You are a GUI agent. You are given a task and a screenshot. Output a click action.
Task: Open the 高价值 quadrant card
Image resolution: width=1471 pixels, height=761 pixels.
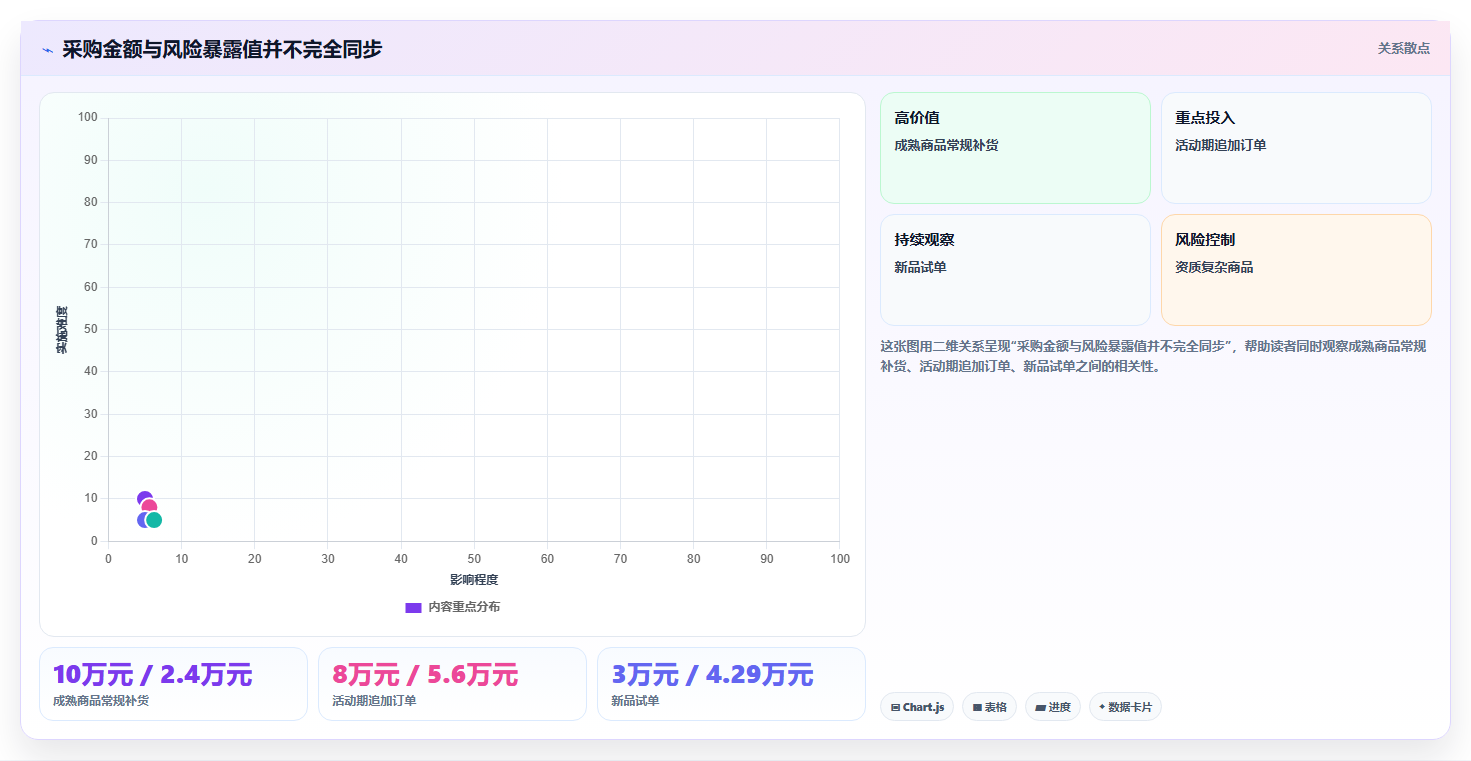click(x=1015, y=148)
